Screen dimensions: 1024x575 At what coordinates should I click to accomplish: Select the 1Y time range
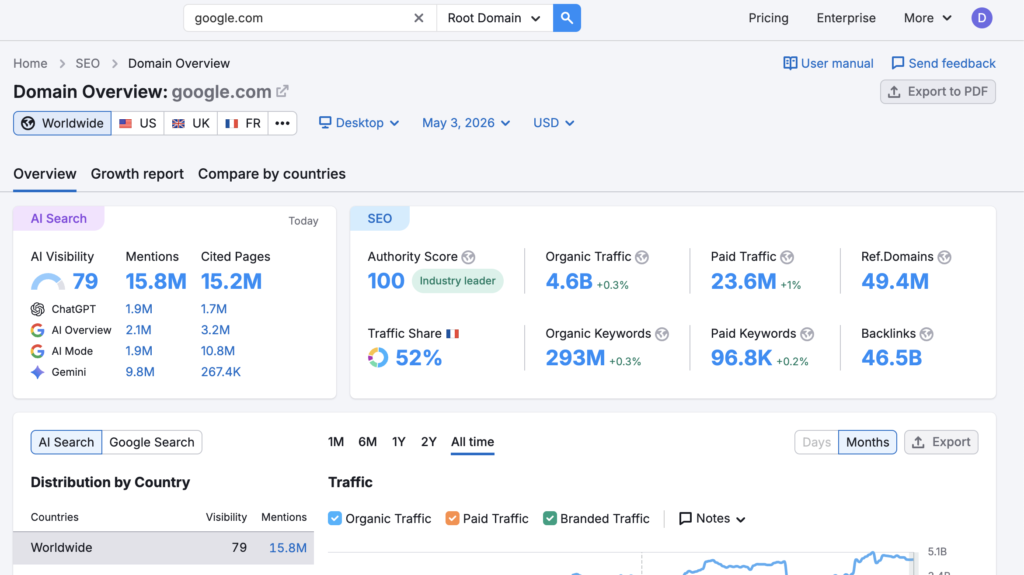pyautogui.click(x=398, y=442)
